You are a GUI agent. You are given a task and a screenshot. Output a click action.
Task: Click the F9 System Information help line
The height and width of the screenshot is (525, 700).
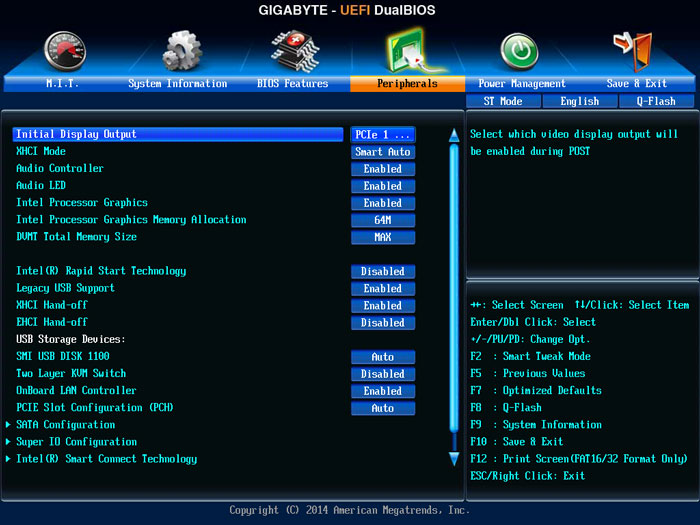pyautogui.click(x=536, y=425)
